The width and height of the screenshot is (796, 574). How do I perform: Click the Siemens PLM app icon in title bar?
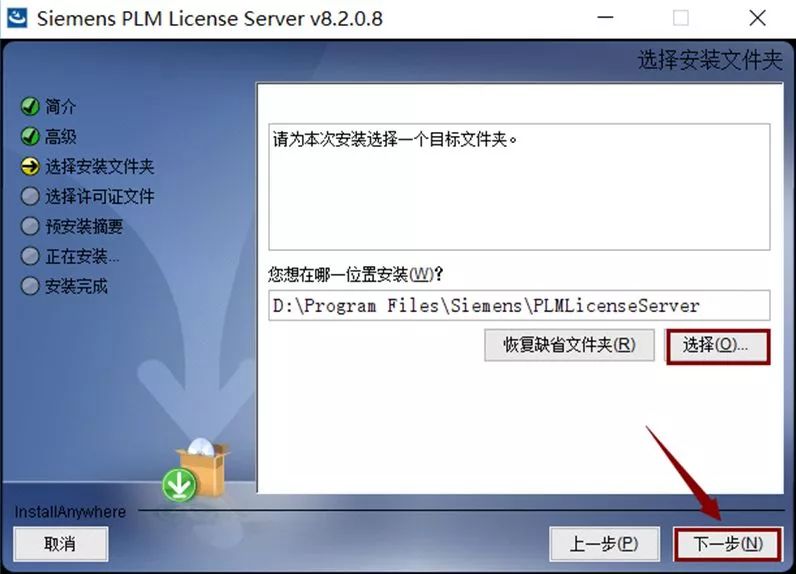(16, 18)
